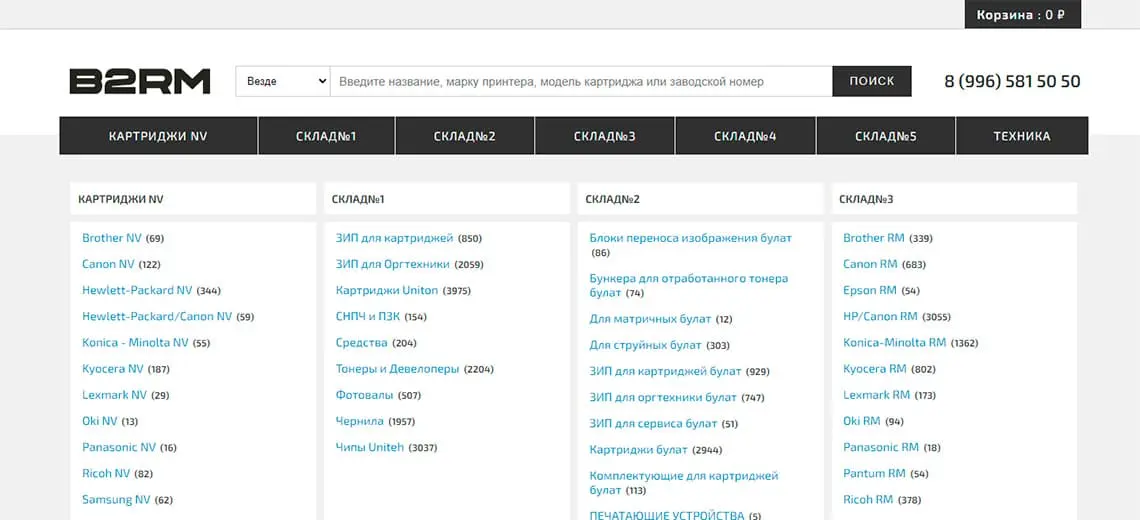Click the B2RM logo
This screenshot has height=520, width=1140.
coord(140,81)
